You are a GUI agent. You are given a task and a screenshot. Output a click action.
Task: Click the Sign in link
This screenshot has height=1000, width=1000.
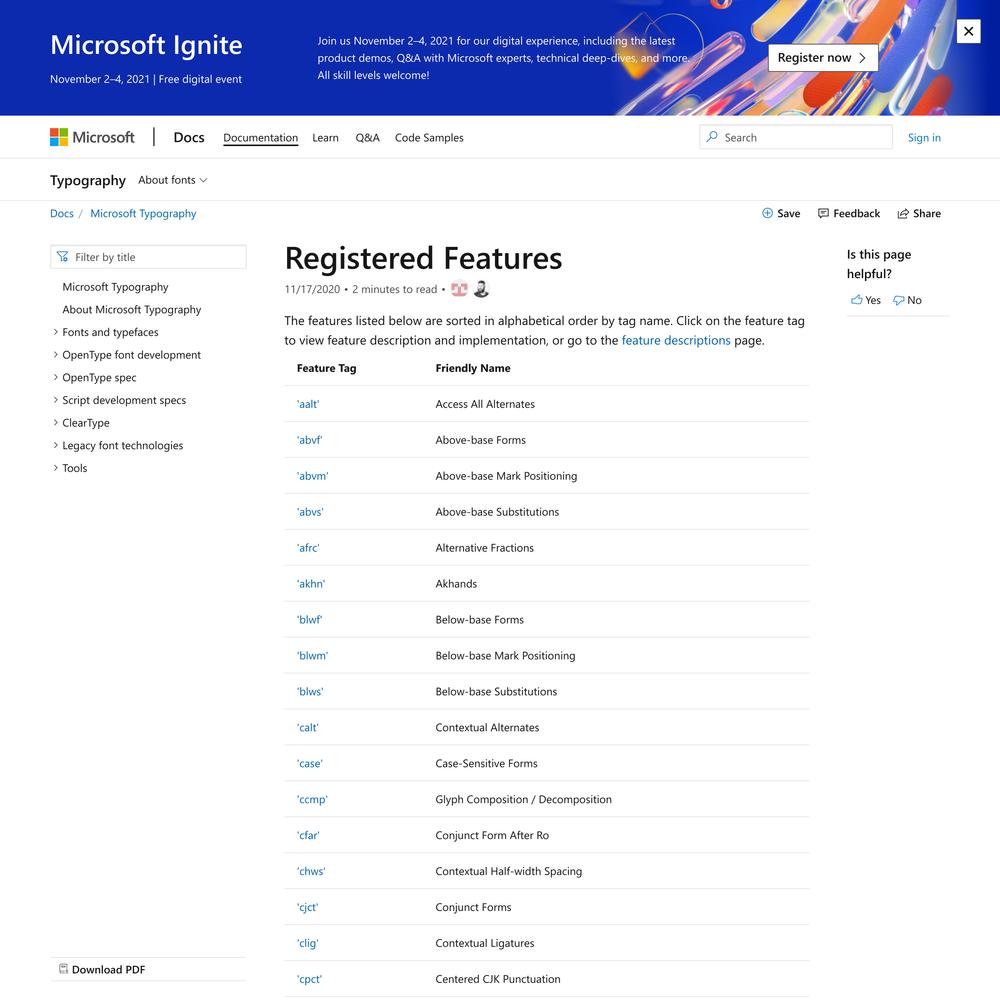coord(924,138)
